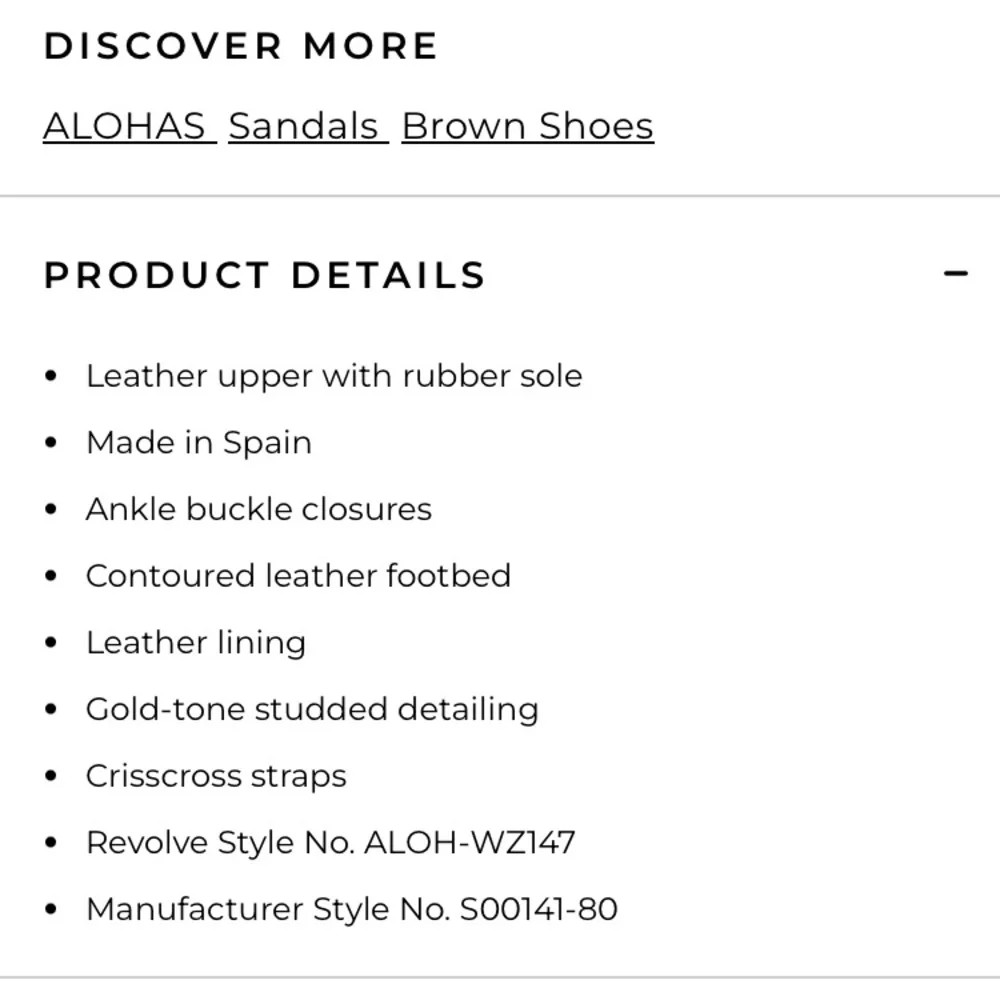This screenshot has width=1000, height=1000.
Task: Select the 'Ankle buckle closures' line
Action: point(258,509)
